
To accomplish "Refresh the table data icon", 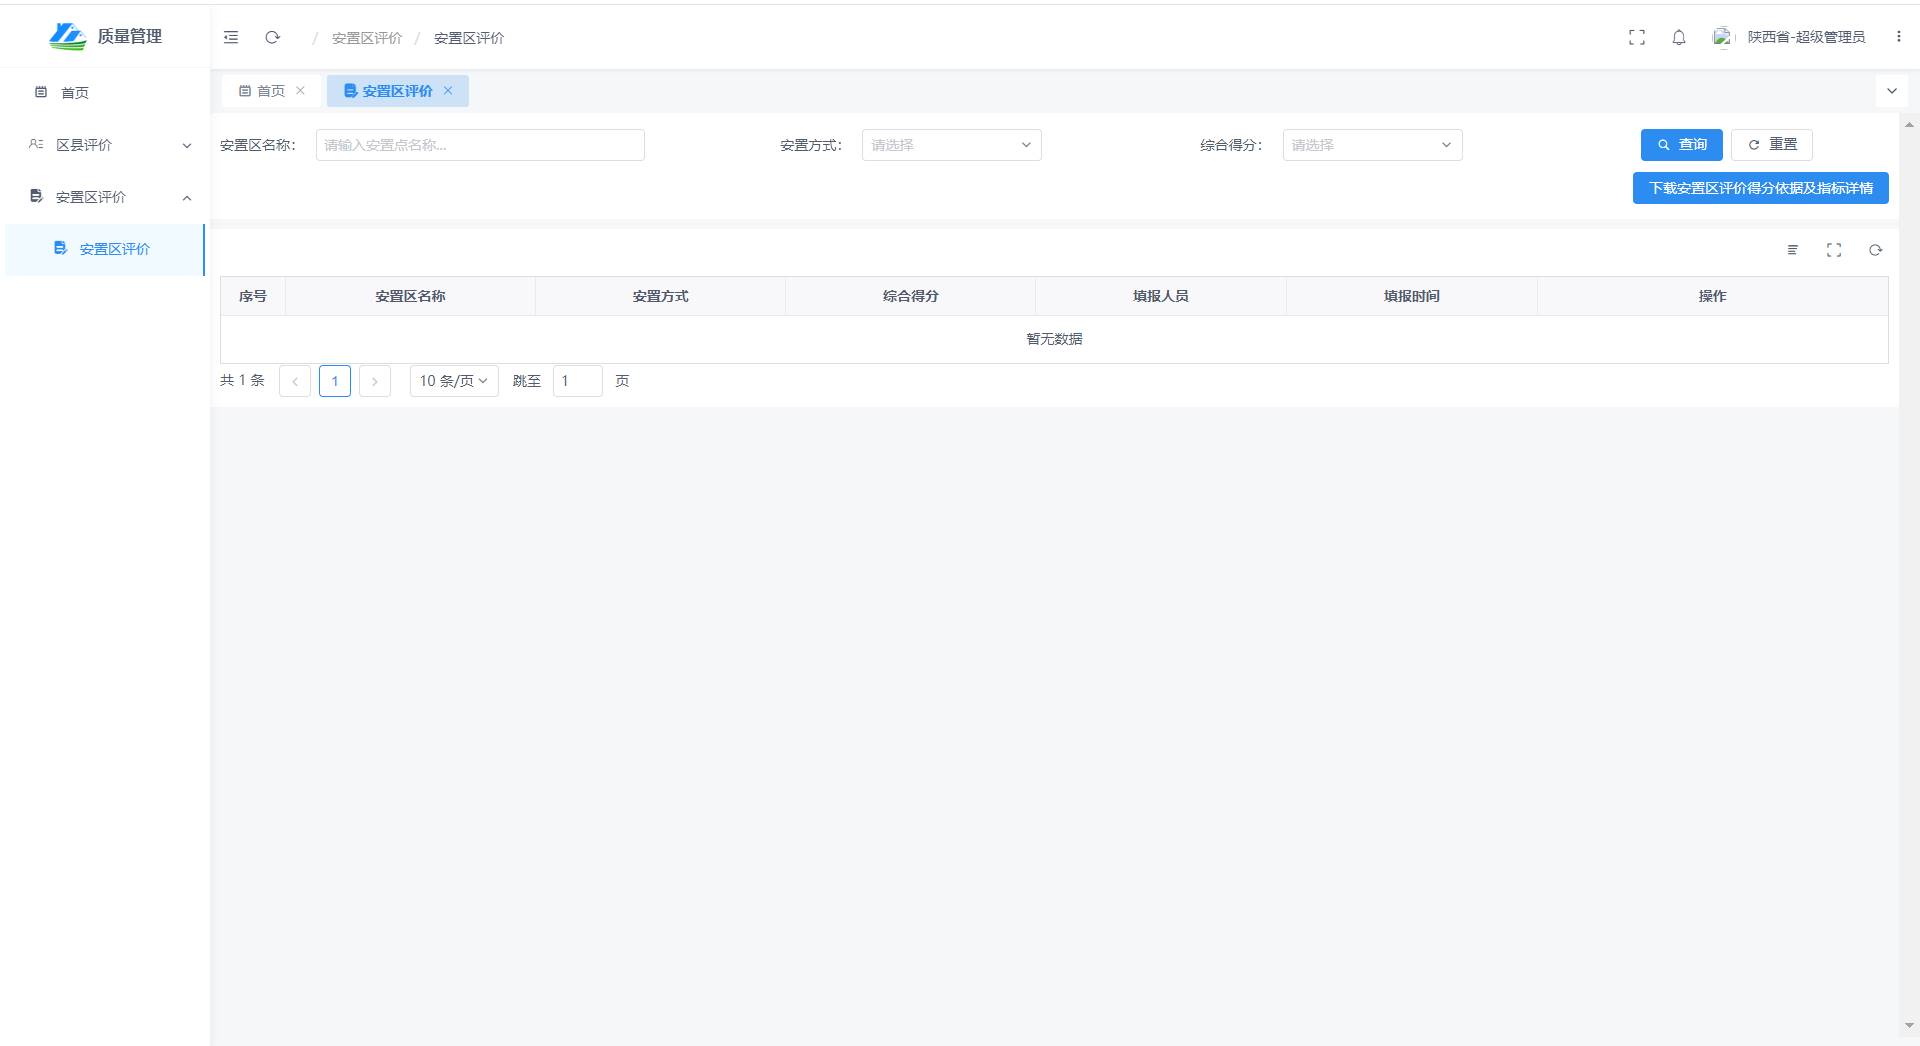I will 1876,250.
